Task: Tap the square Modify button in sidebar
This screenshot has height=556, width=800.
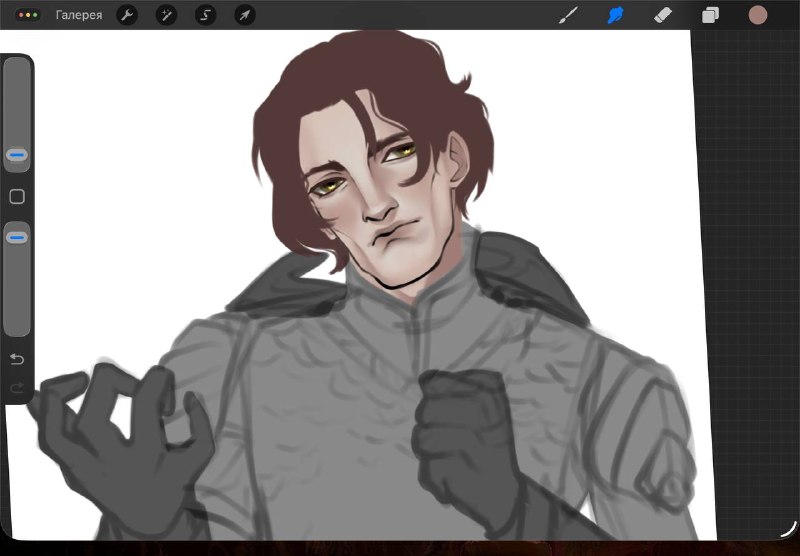Action: [17, 196]
